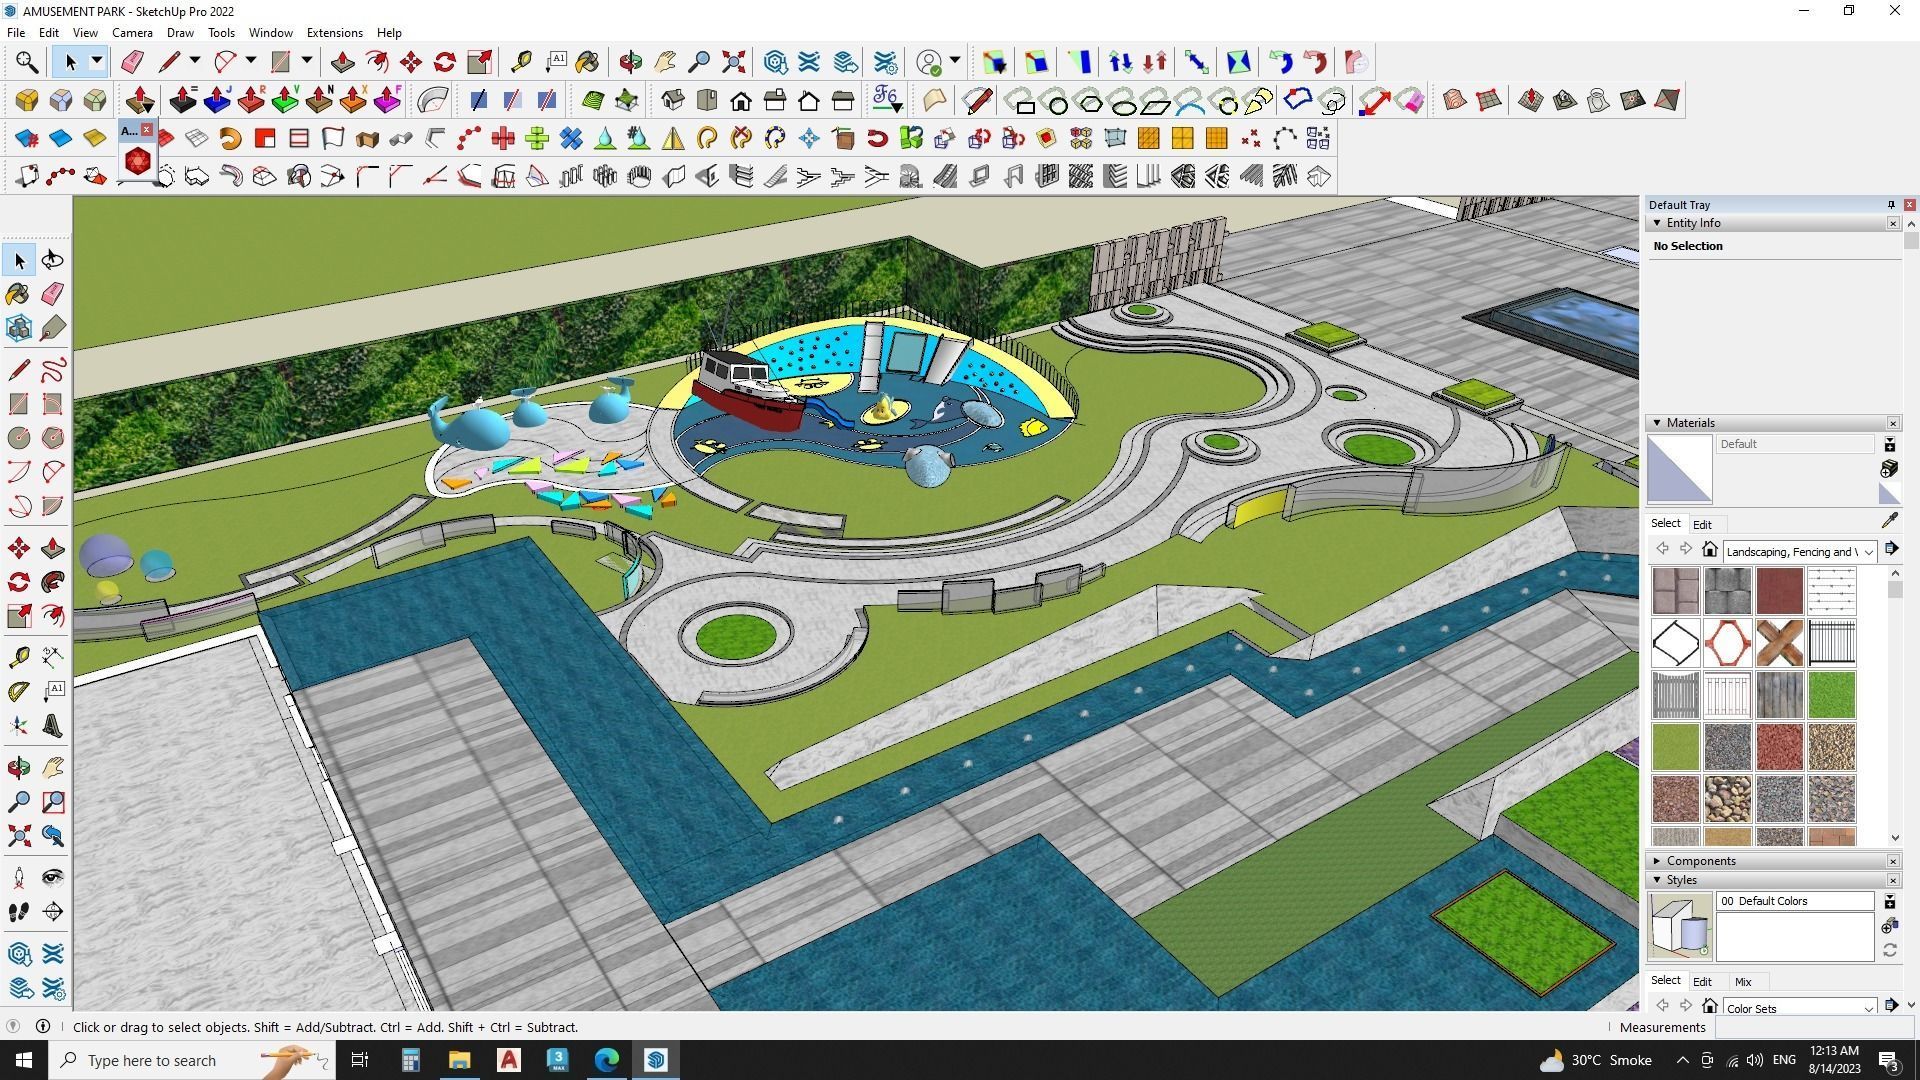Open the Shapes tool dropdown arrow in toolbar
The image size is (1920, 1080).
[x=307, y=62]
